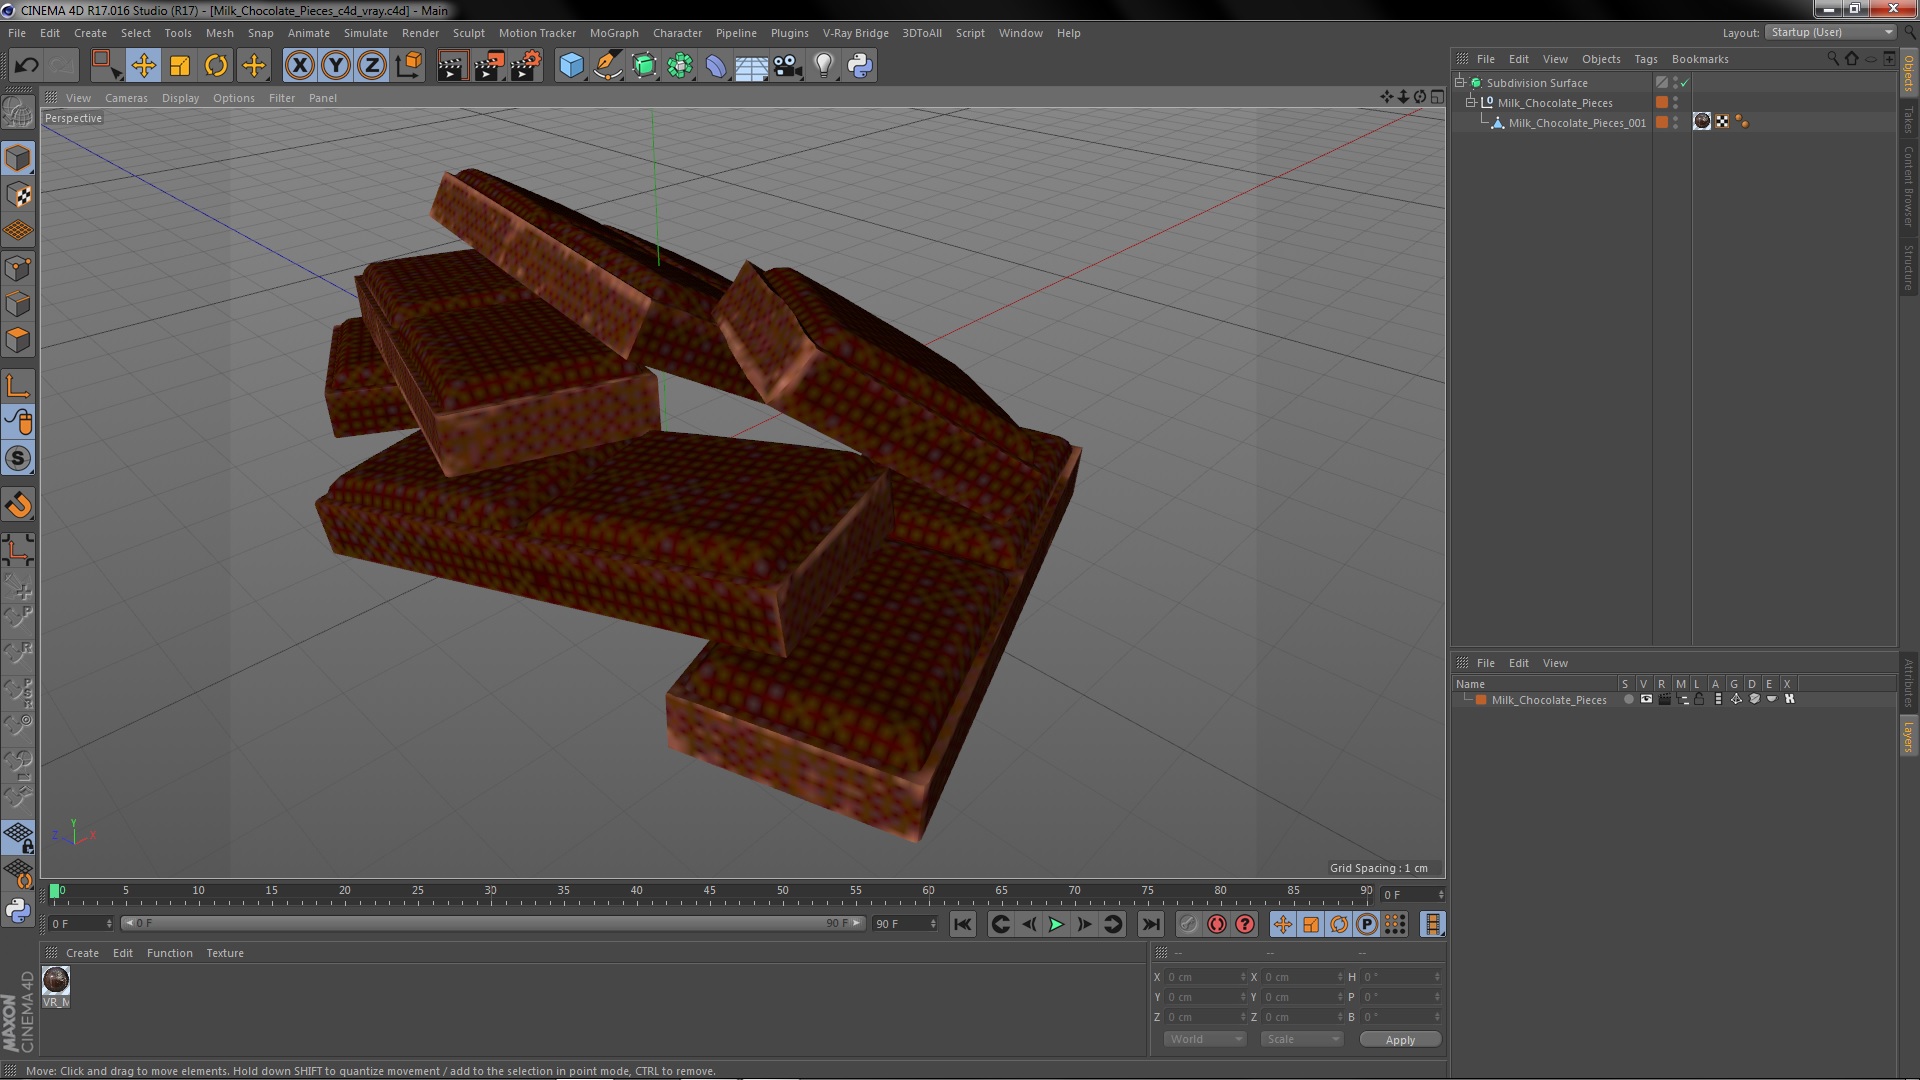Click frame 45 on timeline ruler
The width and height of the screenshot is (1920, 1080).
(x=709, y=891)
